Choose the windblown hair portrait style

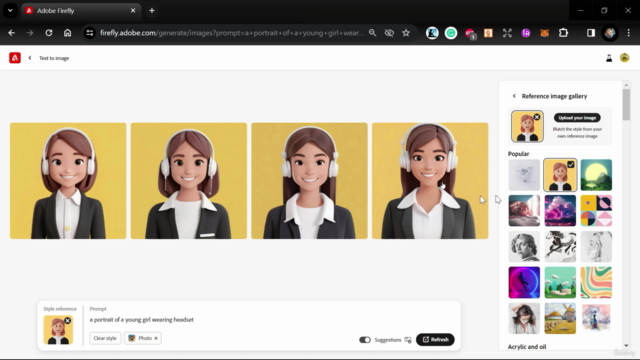coord(524,318)
